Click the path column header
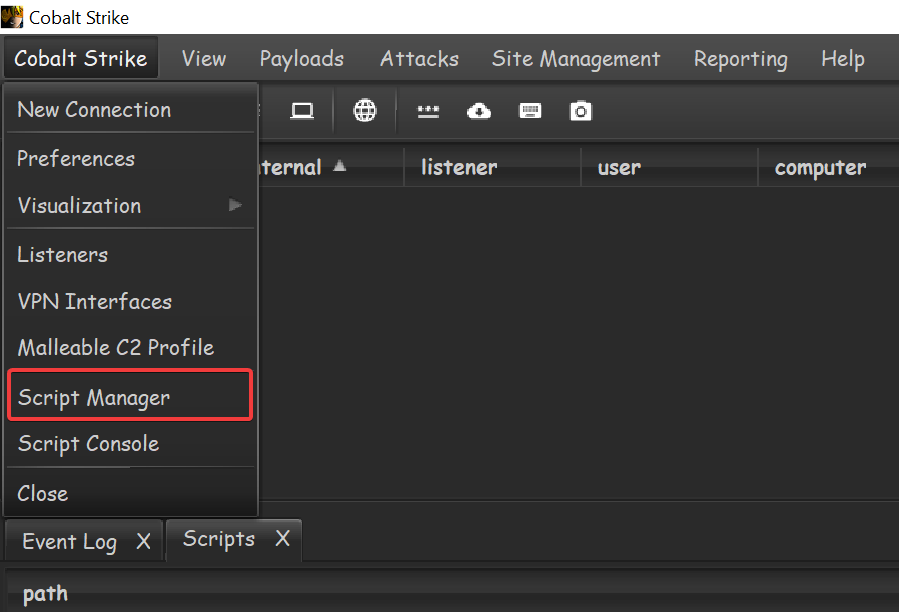The width and height of the screenshot is (899, 612). [x=452, y=593]
